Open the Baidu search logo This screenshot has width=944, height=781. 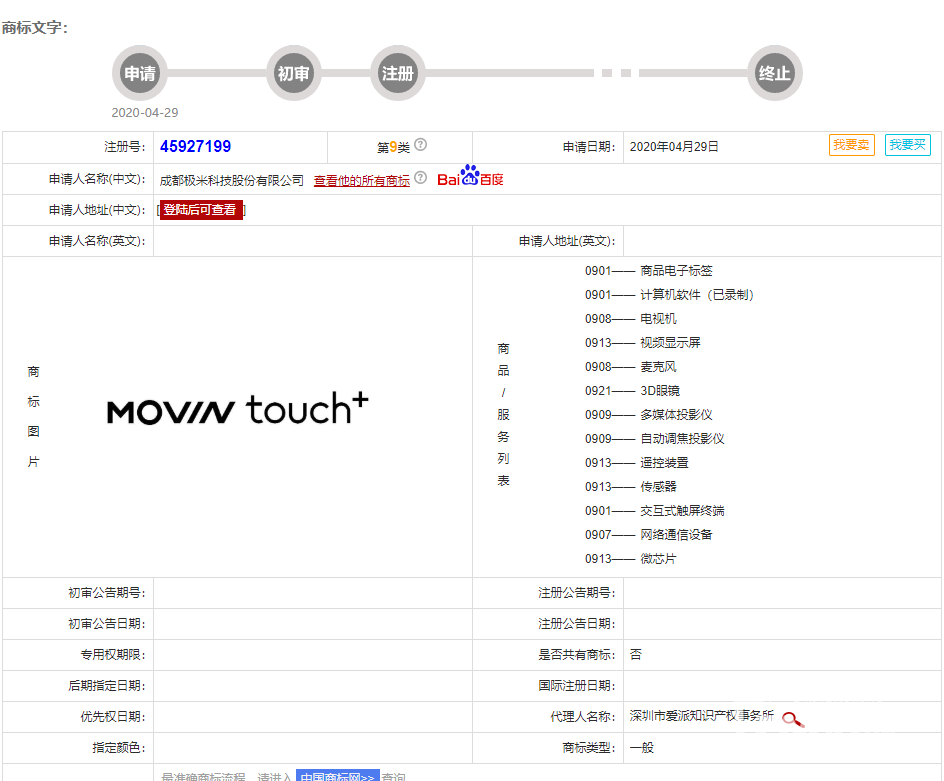470,176
